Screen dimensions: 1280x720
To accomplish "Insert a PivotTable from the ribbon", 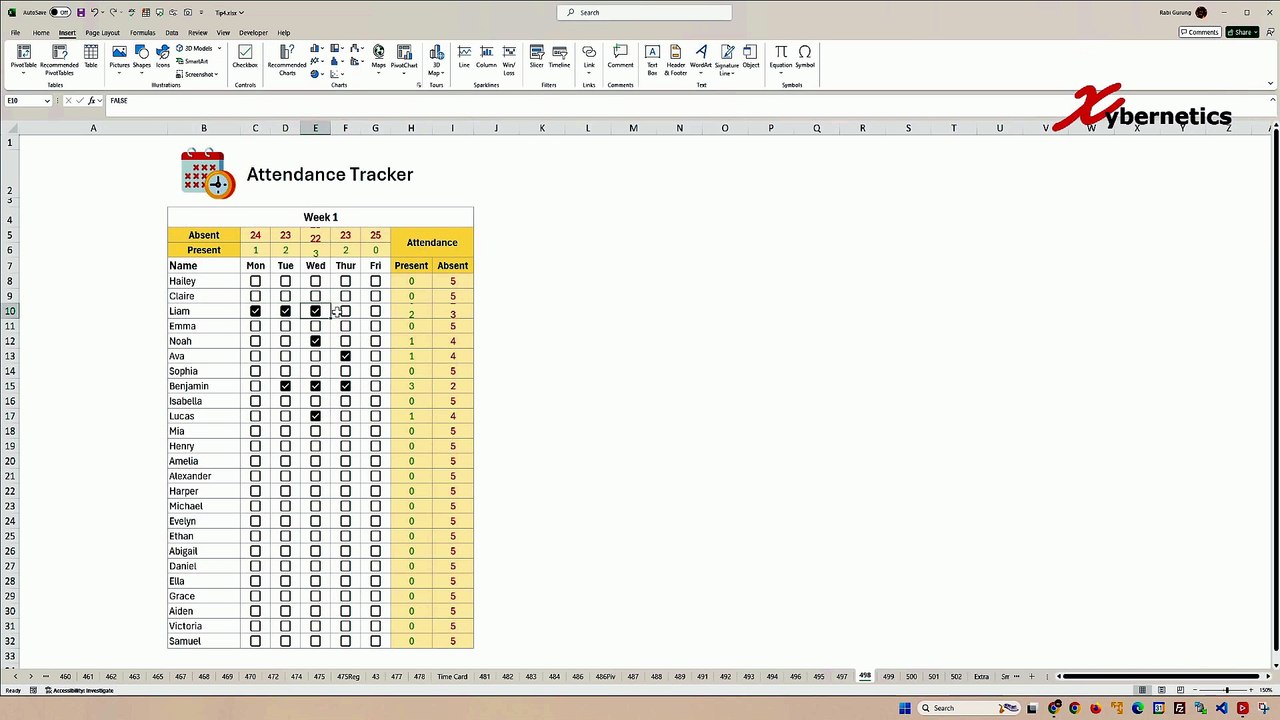I will pos(23,57).
